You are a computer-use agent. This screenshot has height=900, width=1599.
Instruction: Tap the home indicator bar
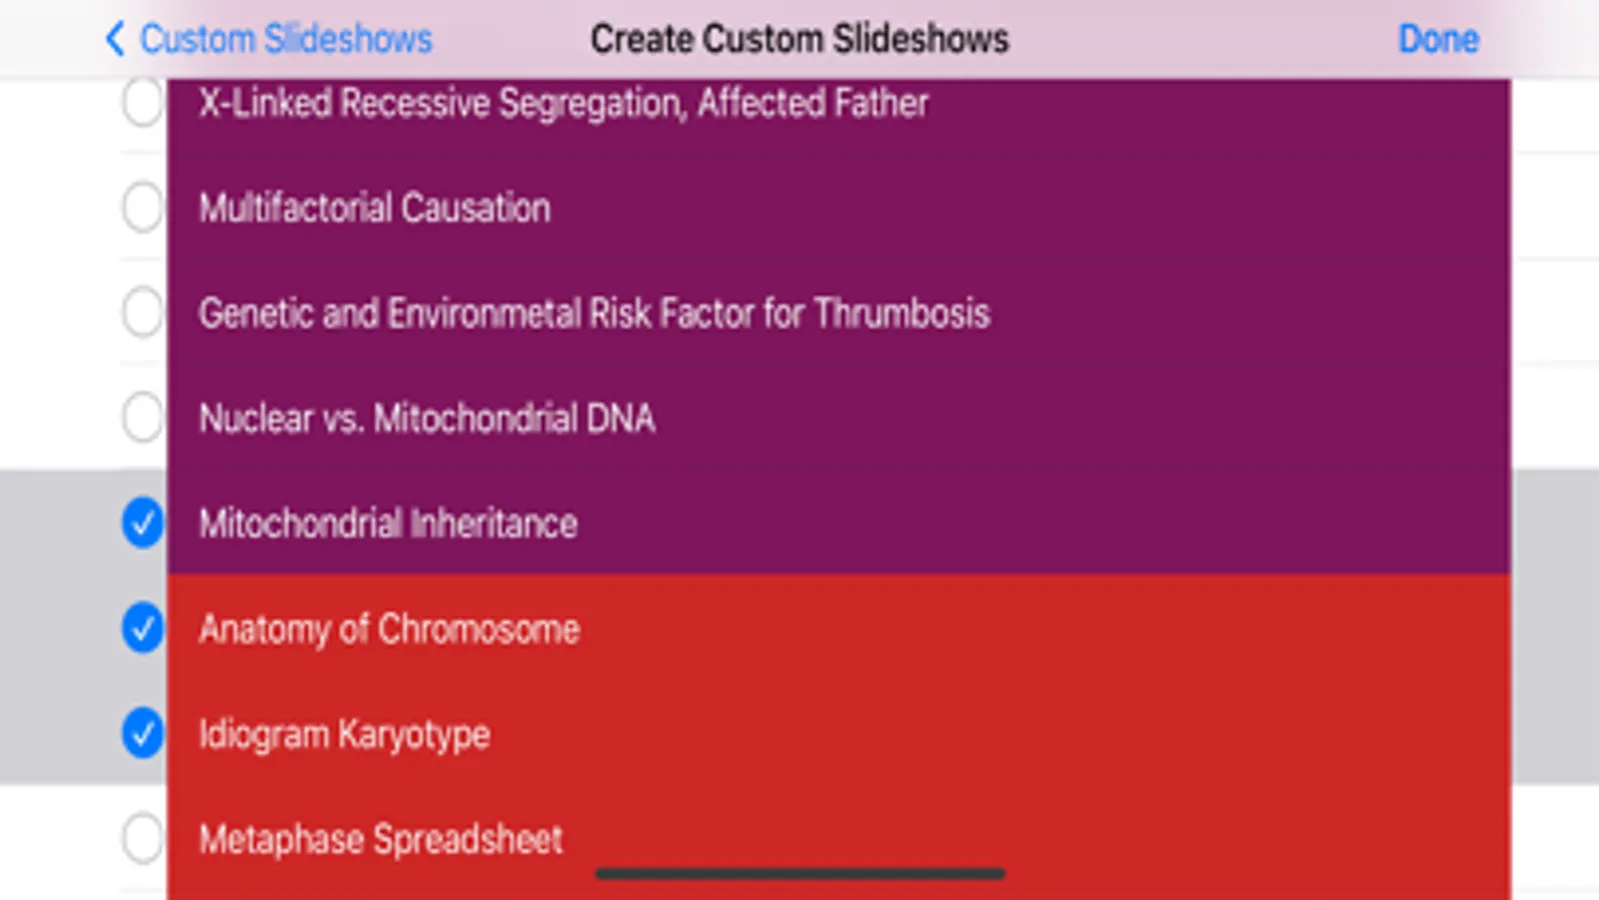click(x=799, y=874)
